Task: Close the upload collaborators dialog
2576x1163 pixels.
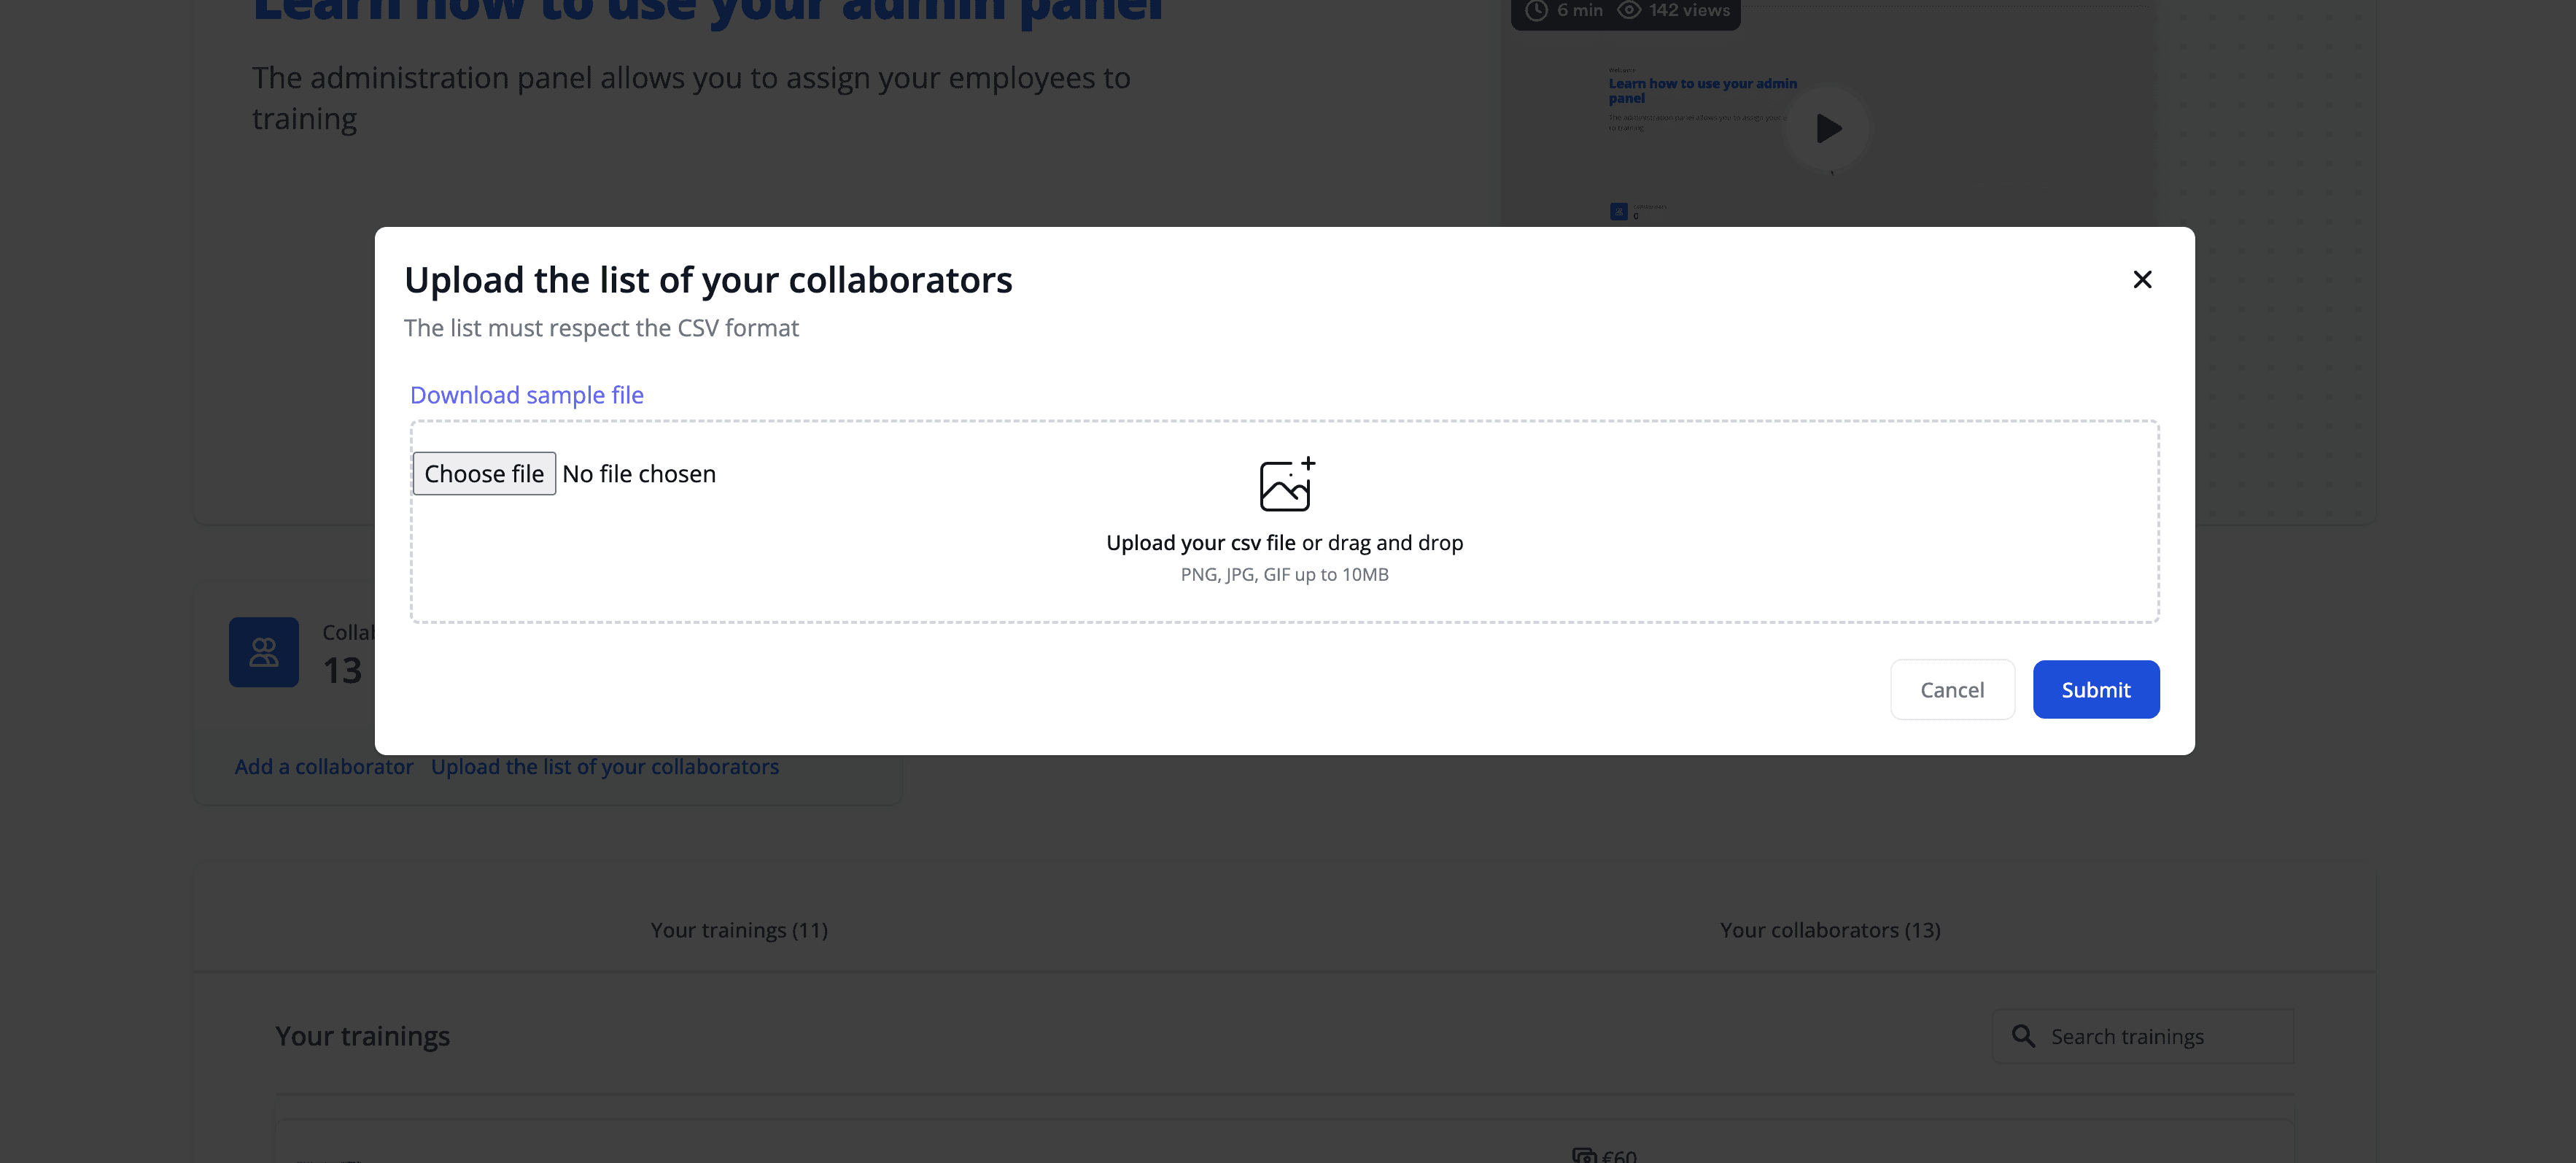Action: pyautogui.click(x=2142, y=280)
